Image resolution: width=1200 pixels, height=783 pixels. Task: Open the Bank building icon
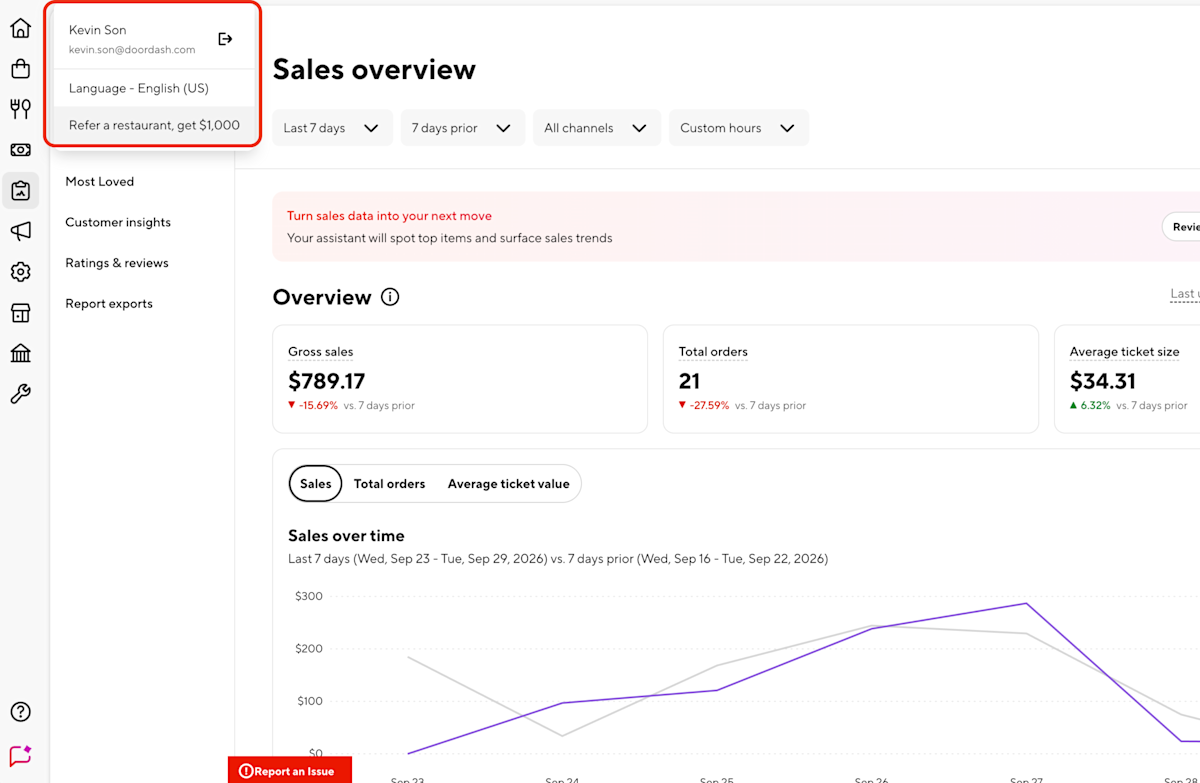point(20,353)
